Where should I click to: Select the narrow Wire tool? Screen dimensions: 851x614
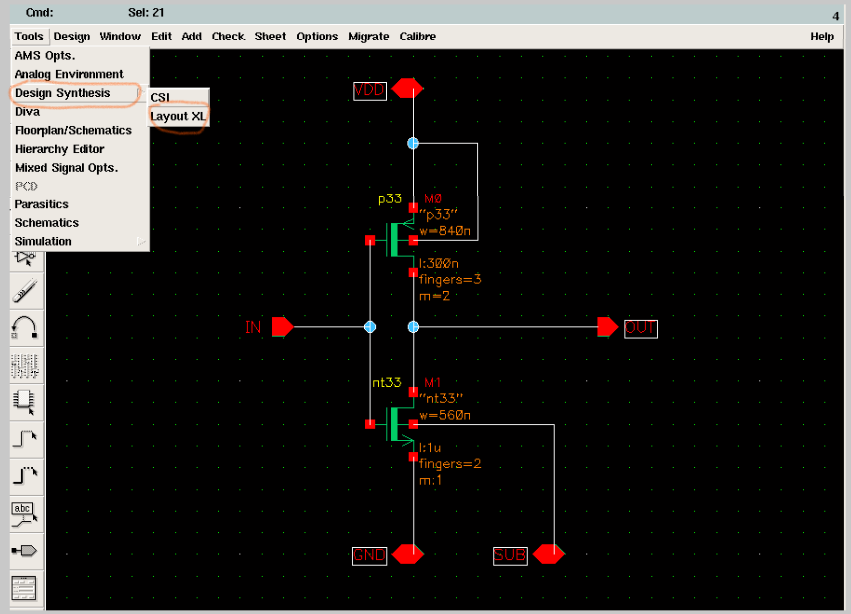tap(25, 438)
